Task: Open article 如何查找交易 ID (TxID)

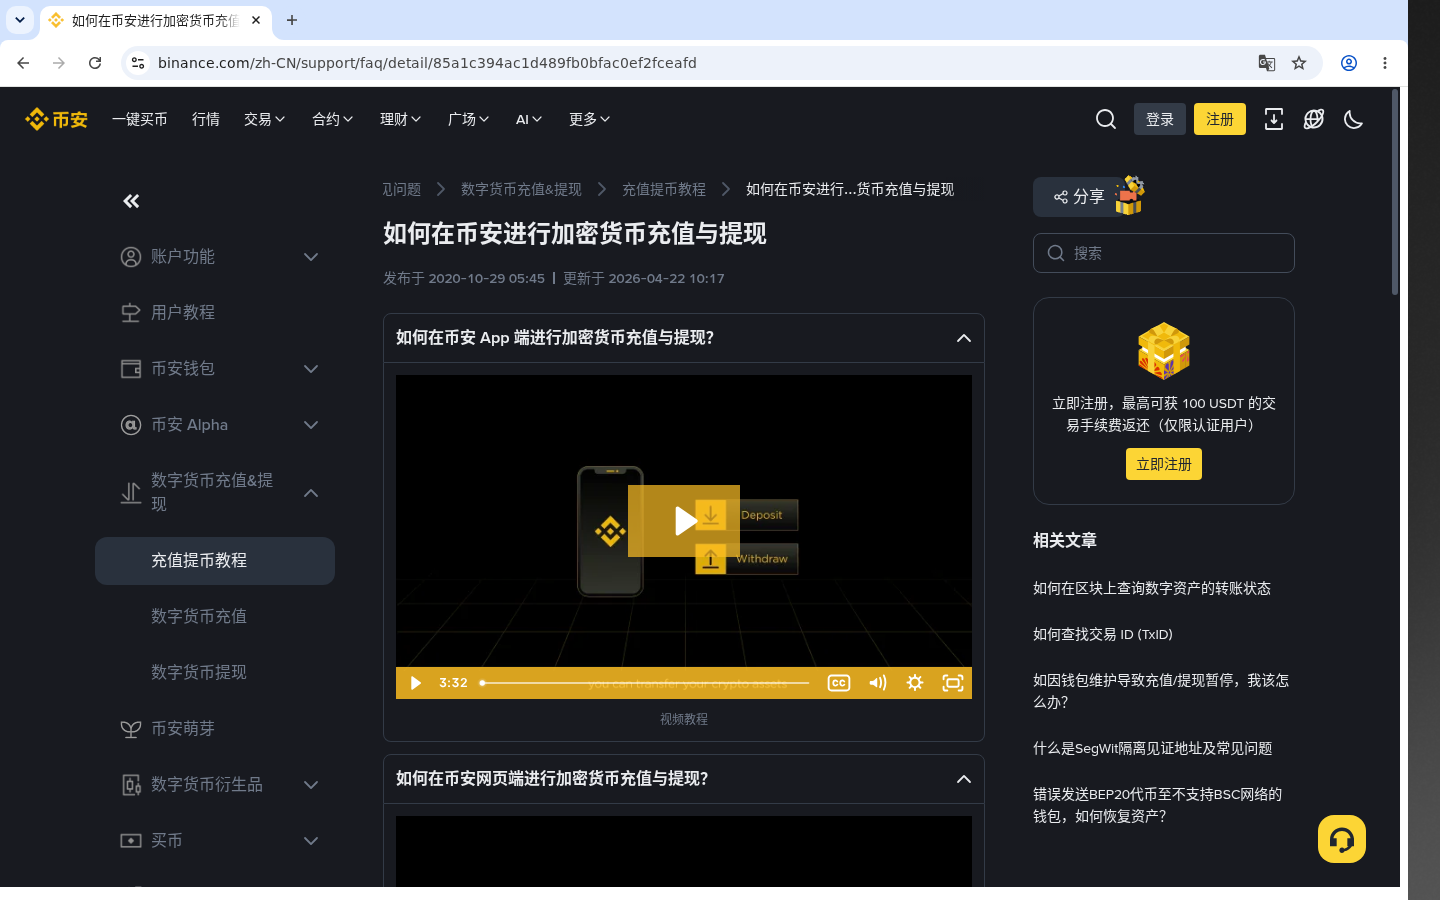Action: (1103, 635)
